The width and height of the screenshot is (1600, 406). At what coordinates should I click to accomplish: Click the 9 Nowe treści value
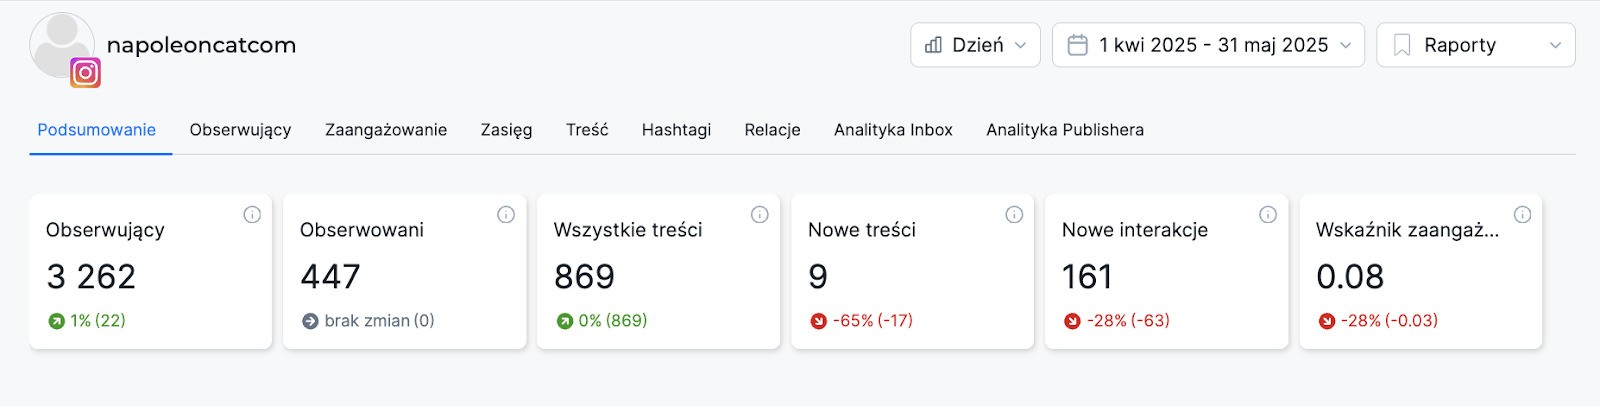[x=818, y=277]
